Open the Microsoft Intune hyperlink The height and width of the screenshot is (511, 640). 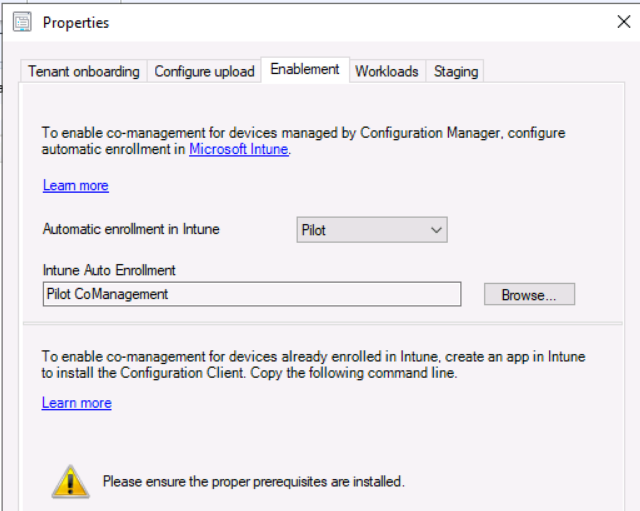coord(238,150)
